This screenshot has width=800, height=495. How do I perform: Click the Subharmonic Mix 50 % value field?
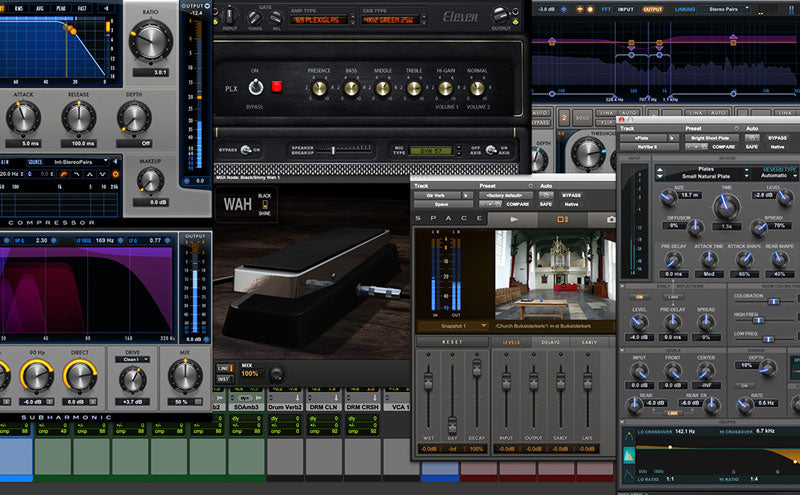tap(185, 402)
